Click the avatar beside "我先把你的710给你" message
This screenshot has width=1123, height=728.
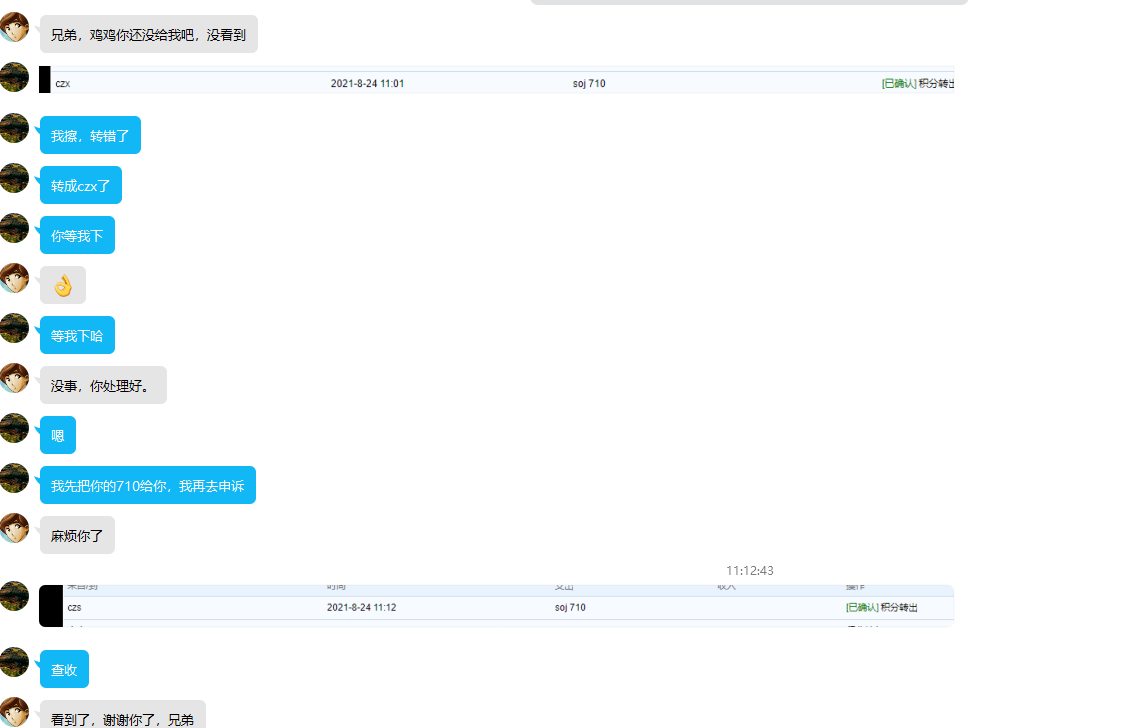(x=14, y=478)
